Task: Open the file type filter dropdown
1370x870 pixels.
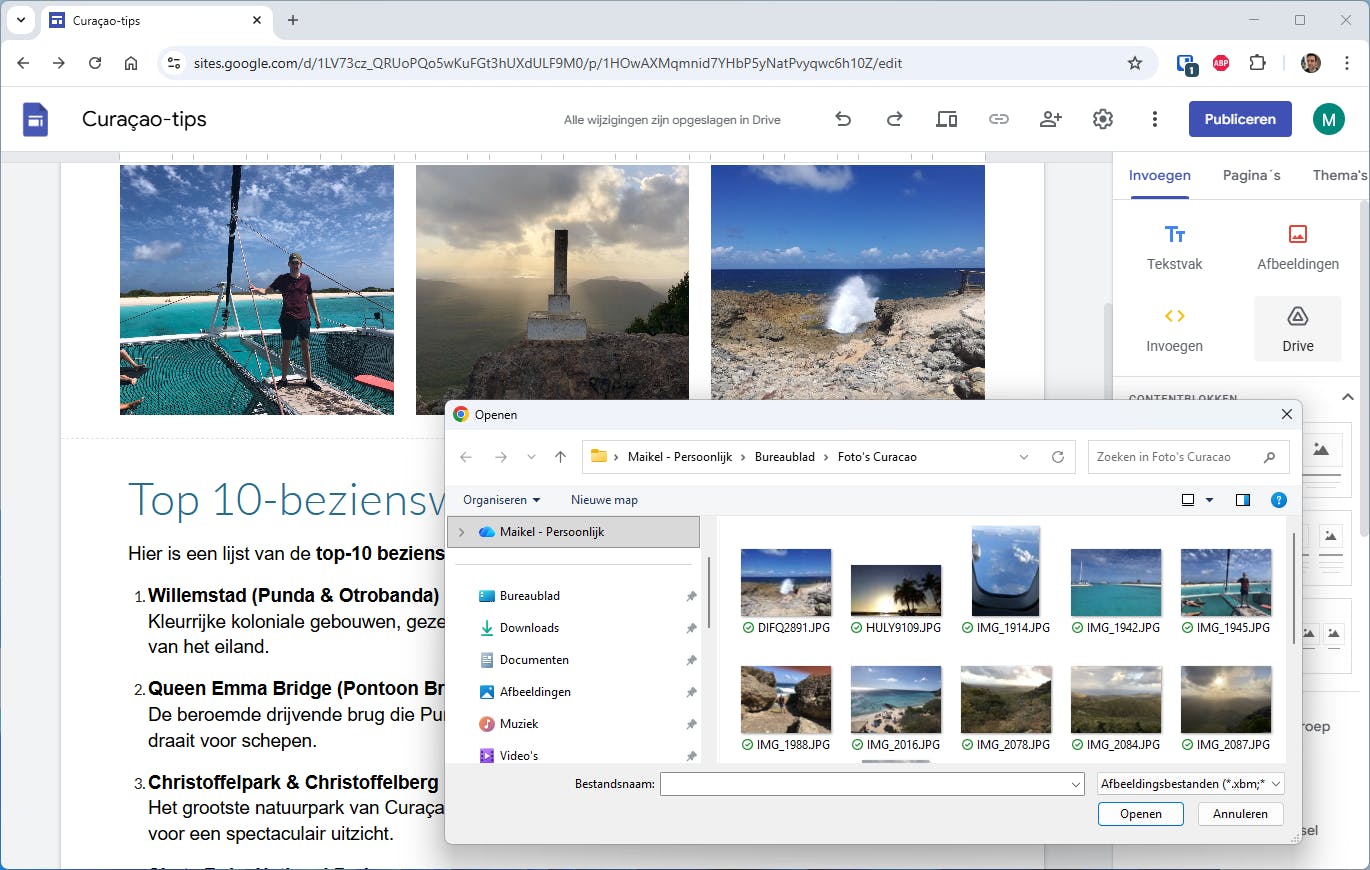Action: click(1190, 784)
